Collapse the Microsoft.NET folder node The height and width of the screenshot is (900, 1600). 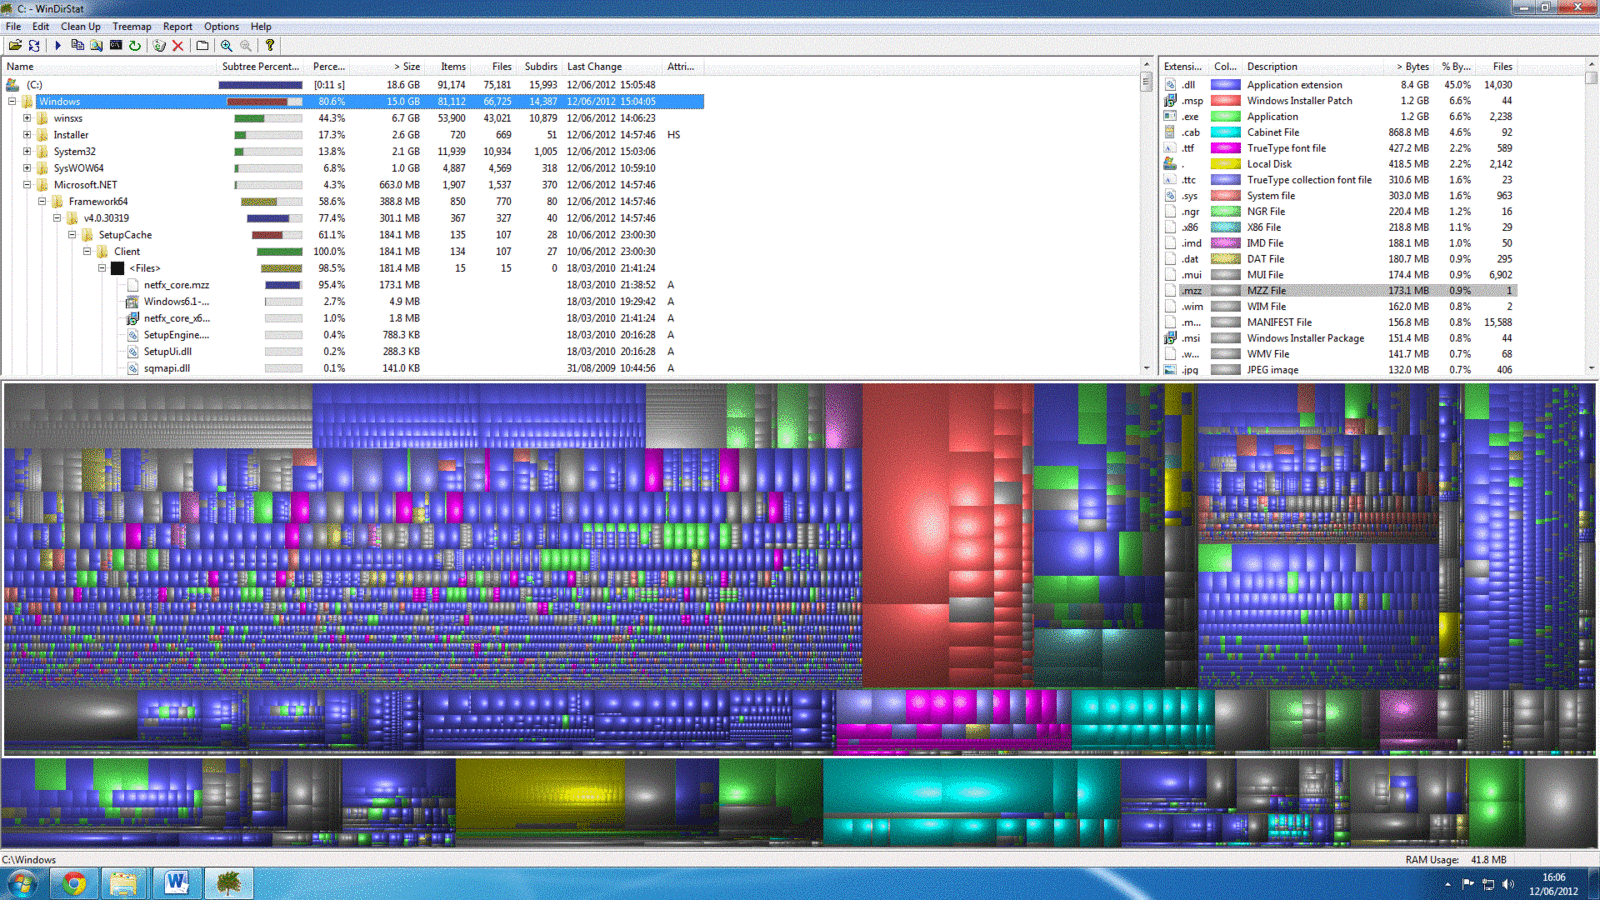pos(27,185)
